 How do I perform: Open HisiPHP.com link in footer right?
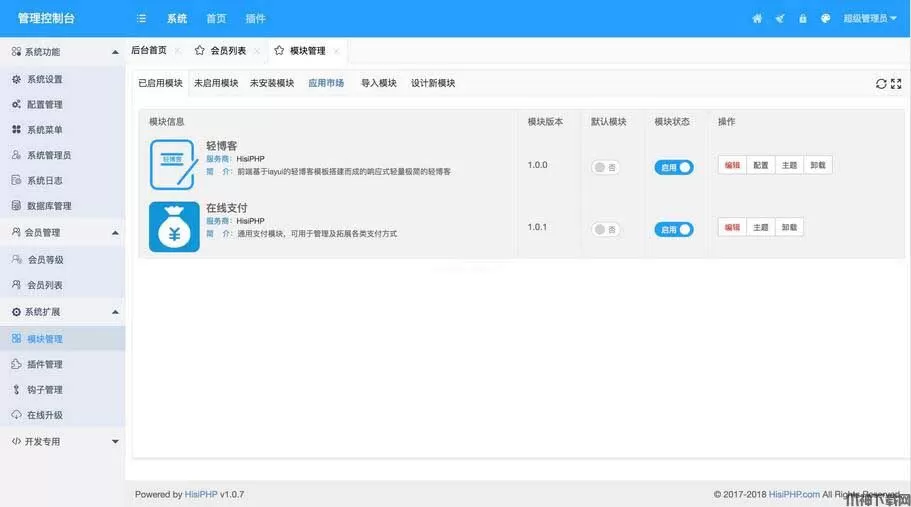794,494
